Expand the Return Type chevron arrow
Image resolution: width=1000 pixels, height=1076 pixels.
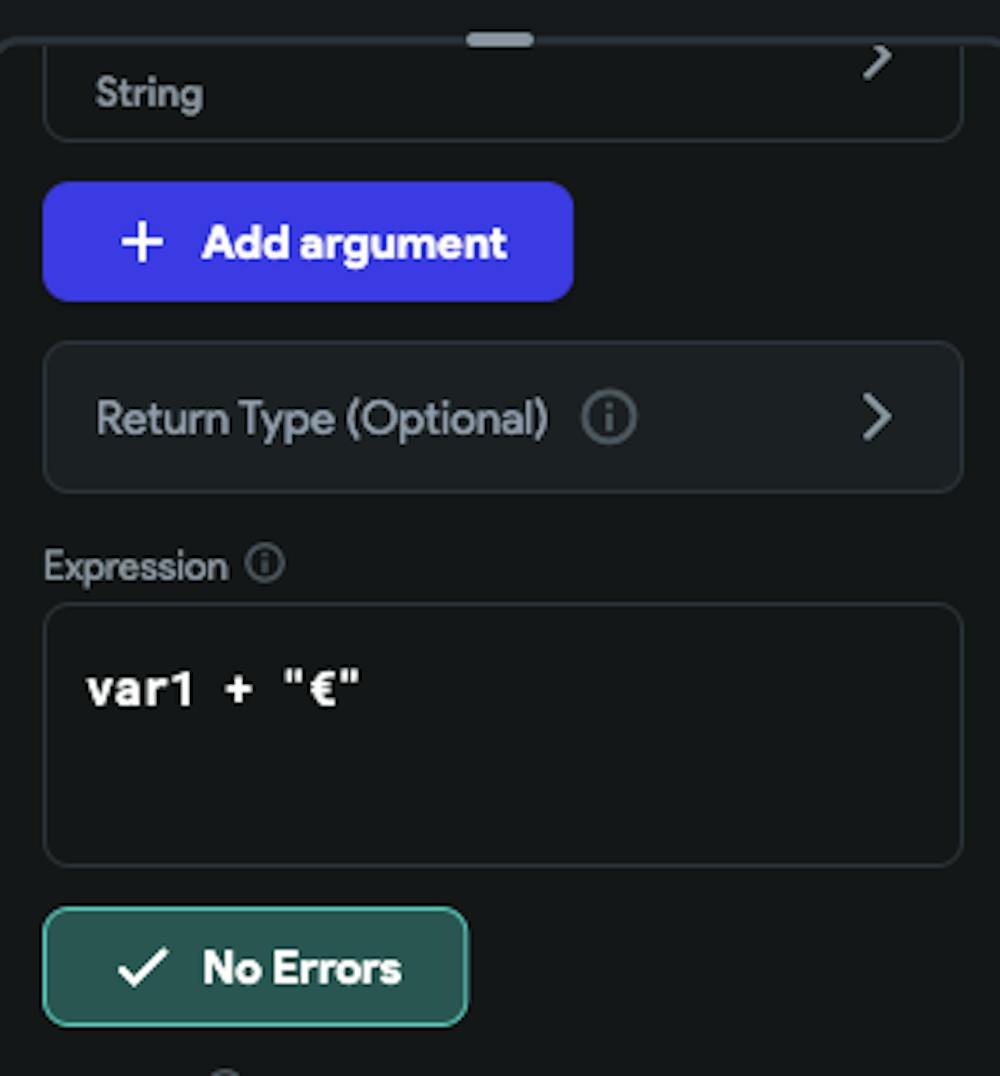coord(876,418)
